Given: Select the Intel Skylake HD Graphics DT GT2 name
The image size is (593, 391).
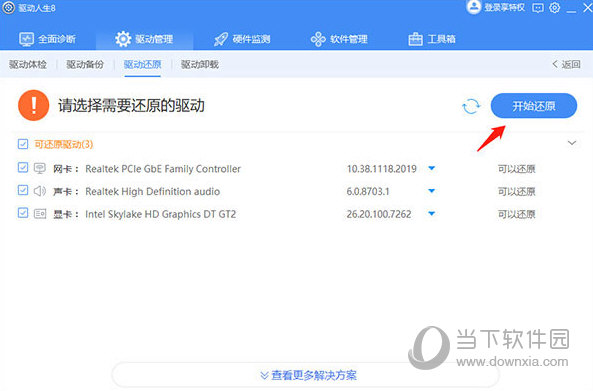Looking at the screenshot, I should tap(161, 214).
